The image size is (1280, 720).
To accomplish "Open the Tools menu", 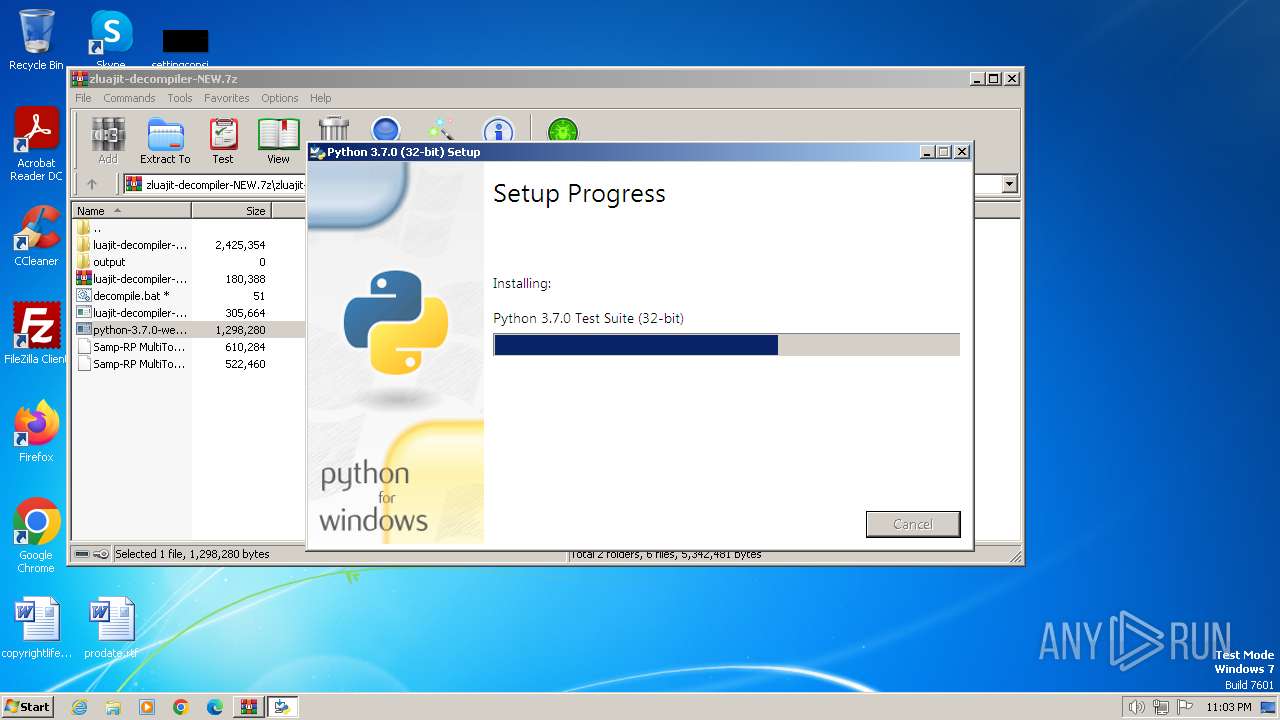I will [x=180, y=98].
